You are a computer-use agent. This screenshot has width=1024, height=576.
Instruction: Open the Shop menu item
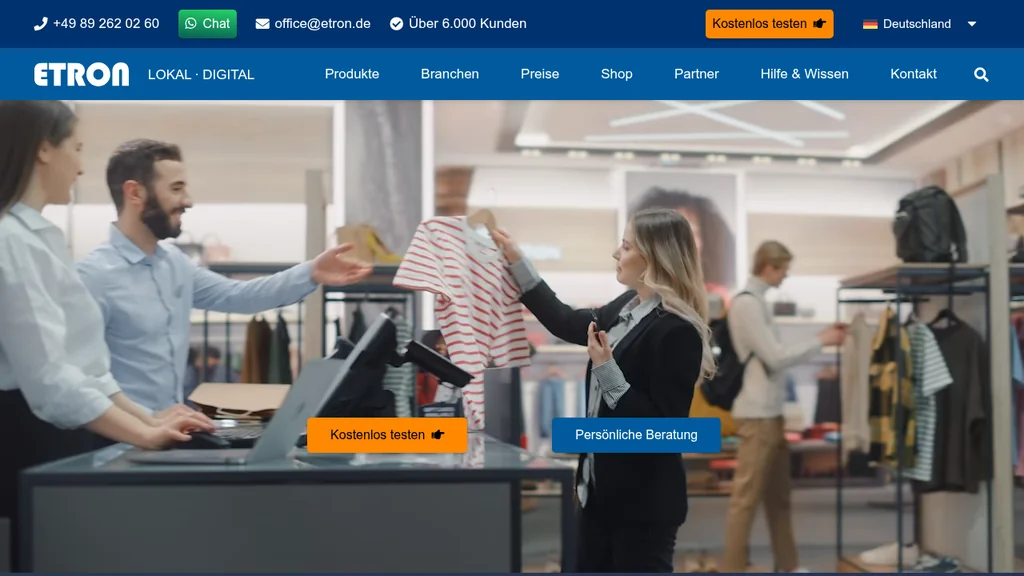pos(616,74)
